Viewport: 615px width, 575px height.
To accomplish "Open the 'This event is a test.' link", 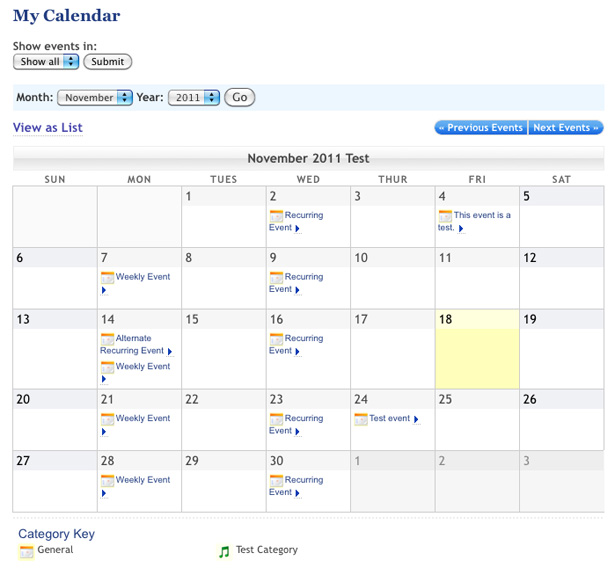I will click(474, 221).
